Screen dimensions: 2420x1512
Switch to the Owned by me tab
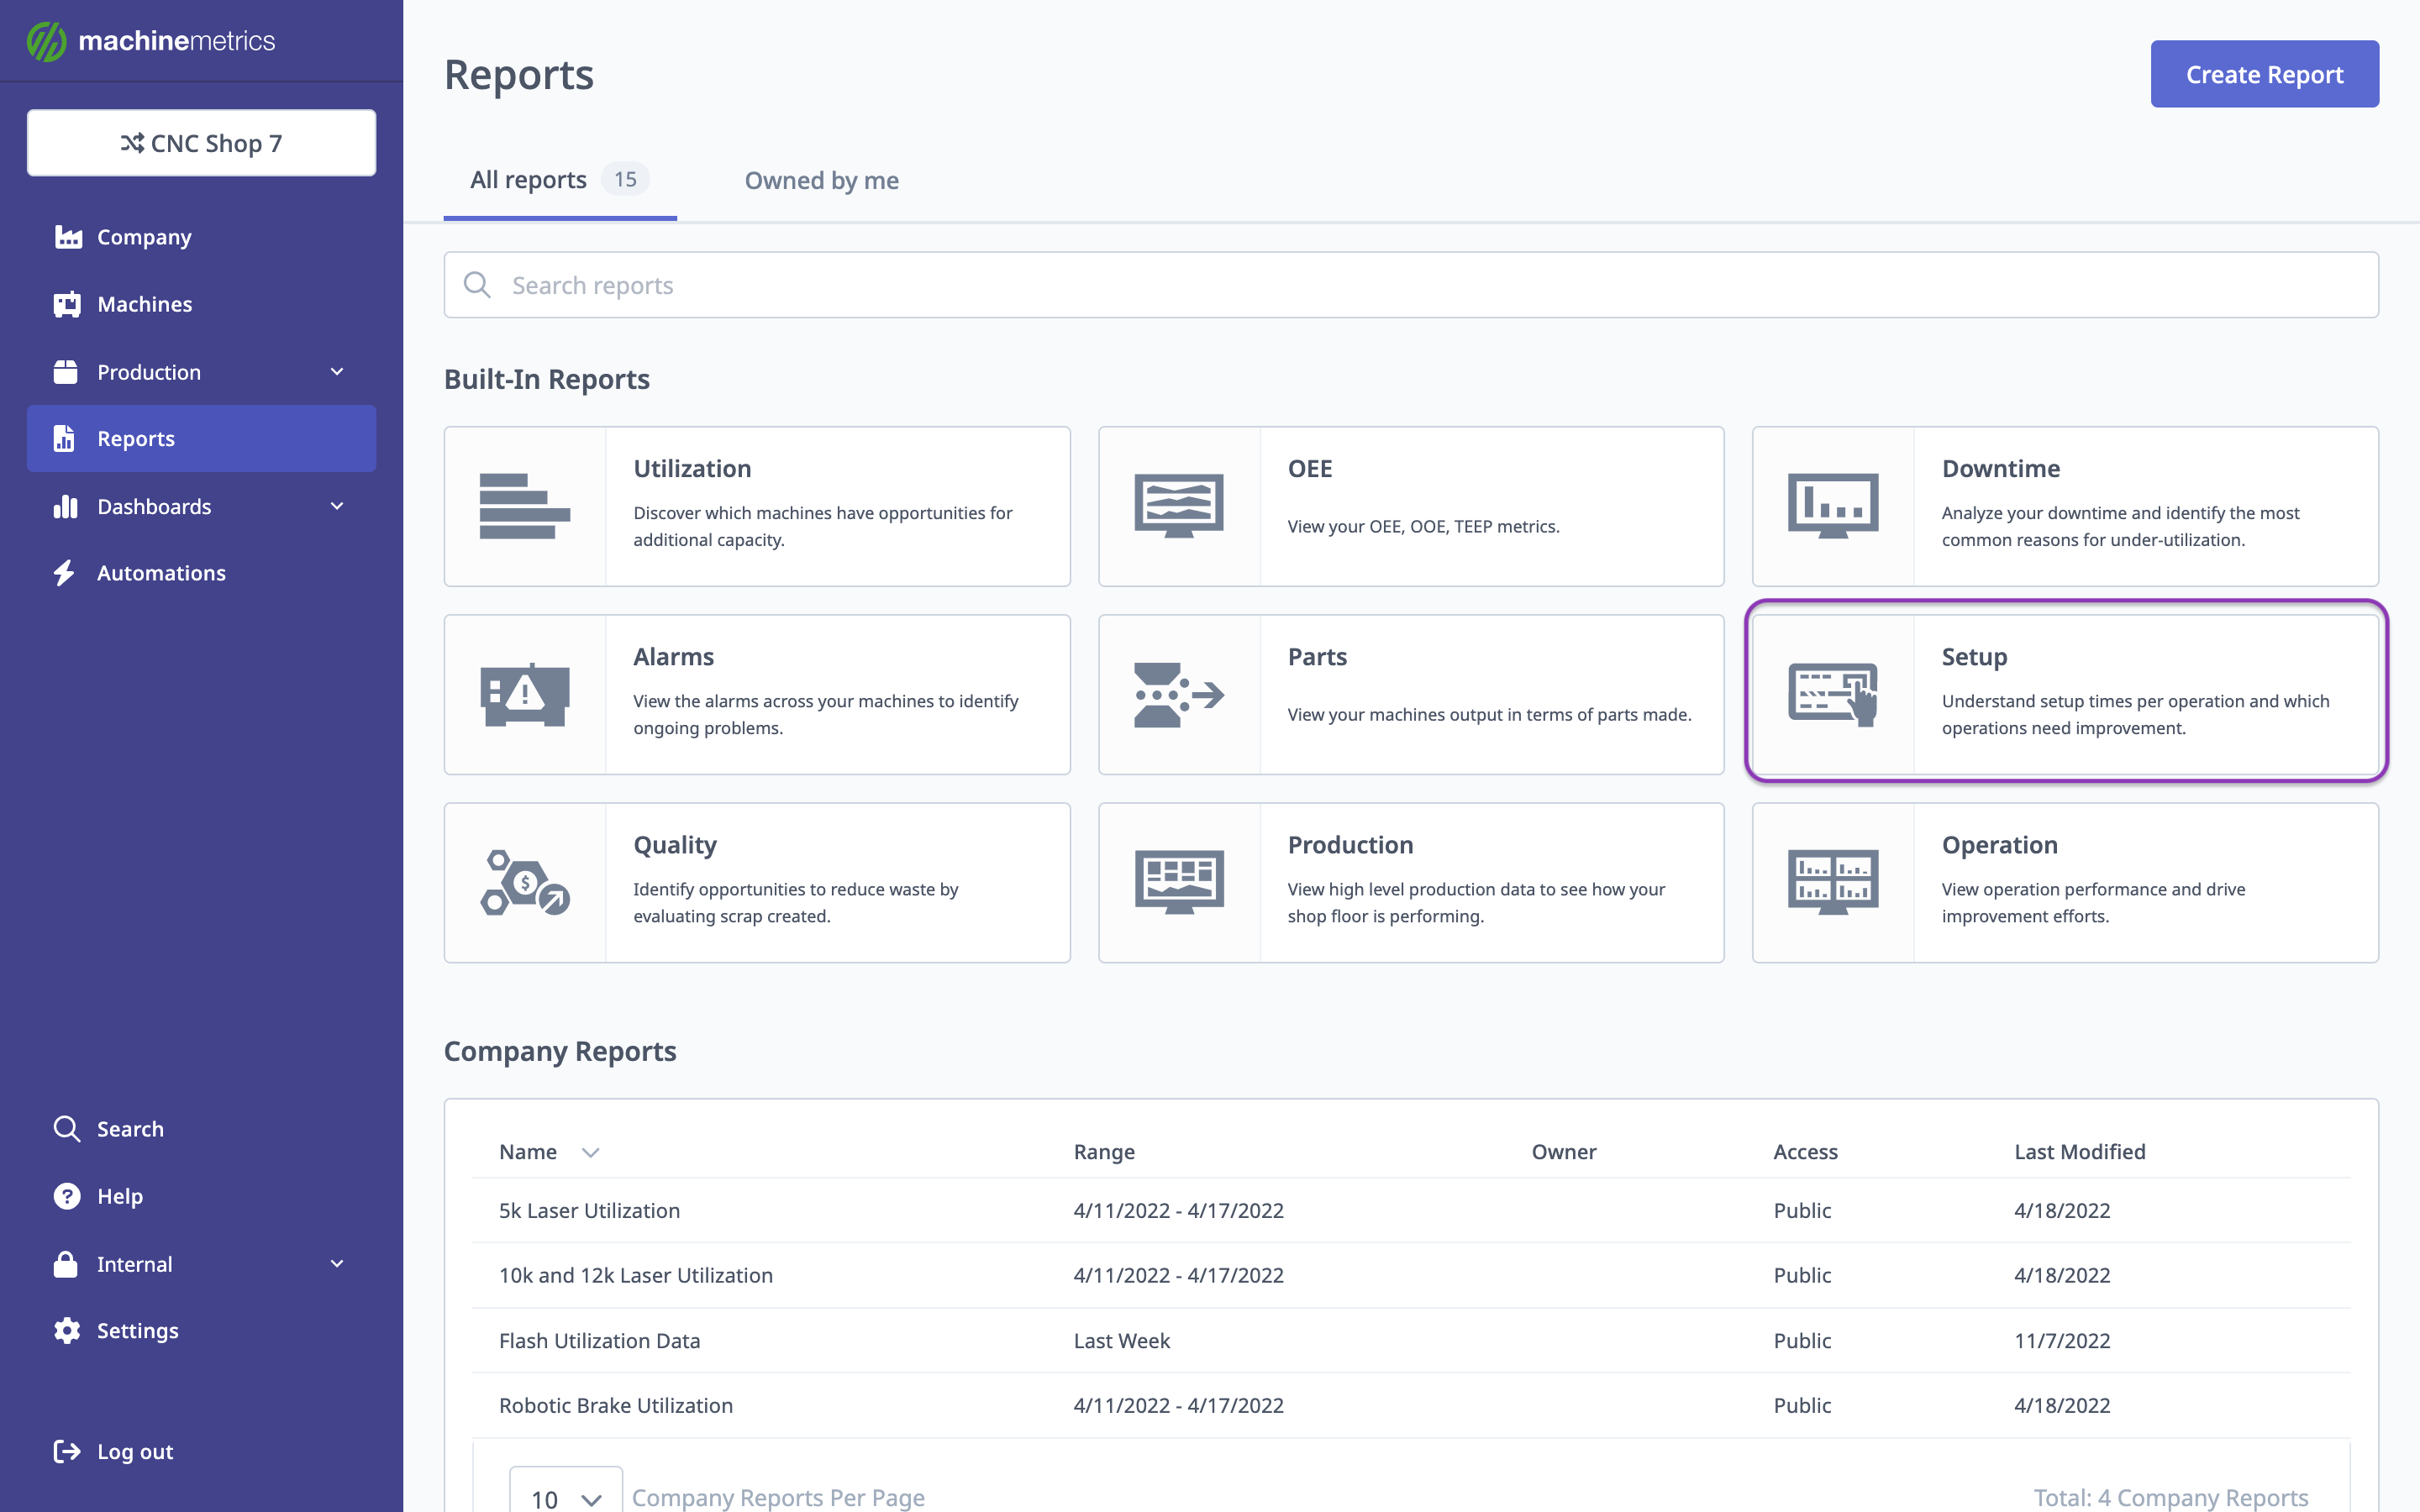click(x=820, y=180)
